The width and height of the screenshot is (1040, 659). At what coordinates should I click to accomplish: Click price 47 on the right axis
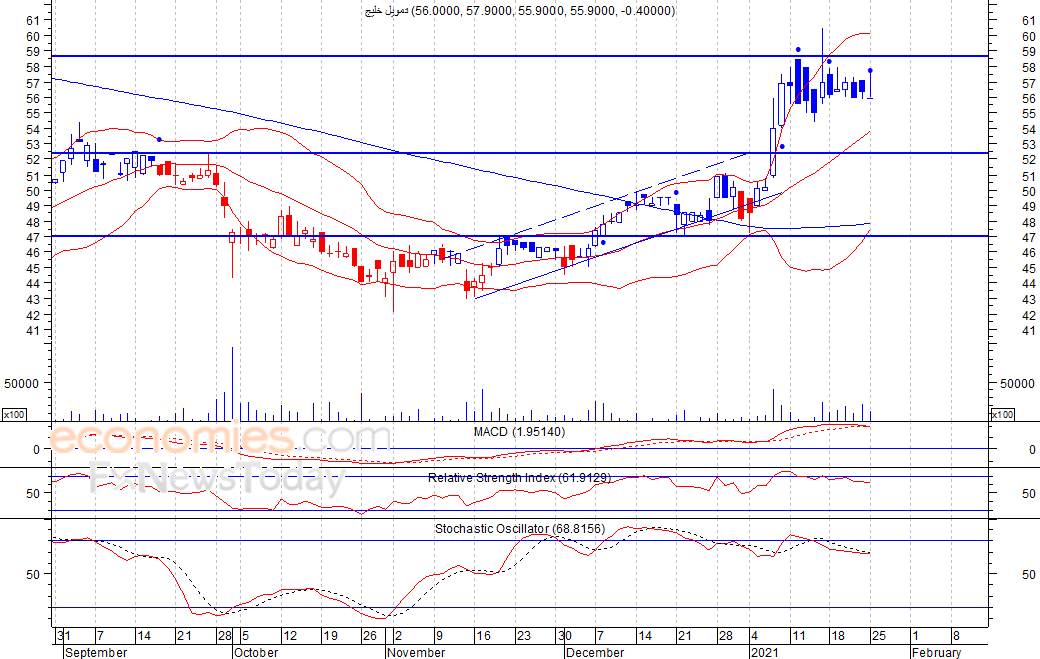click(x=1029, y=237)
